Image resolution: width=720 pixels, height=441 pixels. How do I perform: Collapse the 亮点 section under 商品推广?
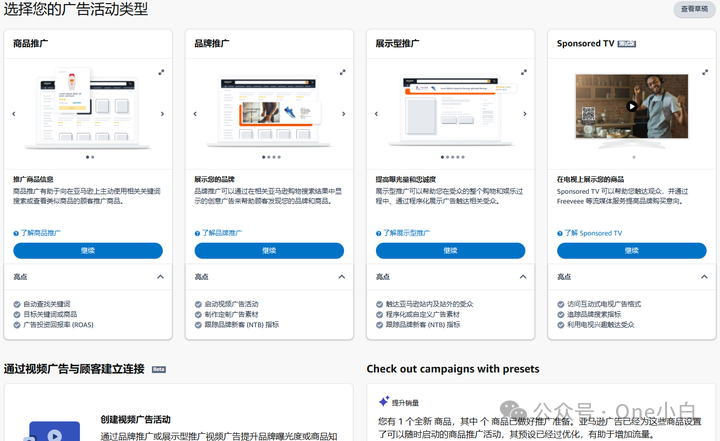pos(160,277)
